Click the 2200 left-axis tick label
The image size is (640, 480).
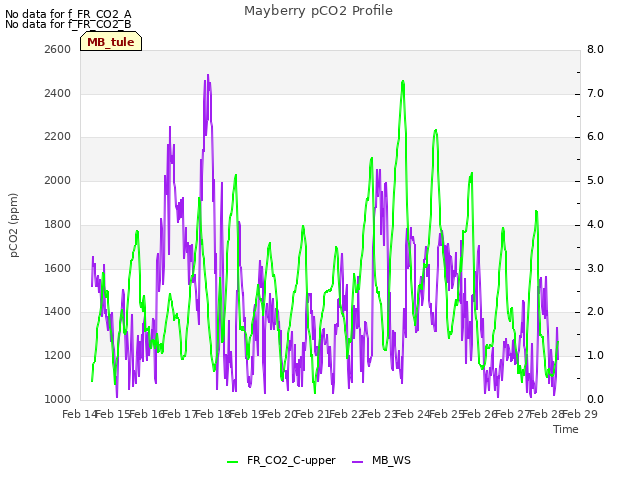tap(58, 137)
